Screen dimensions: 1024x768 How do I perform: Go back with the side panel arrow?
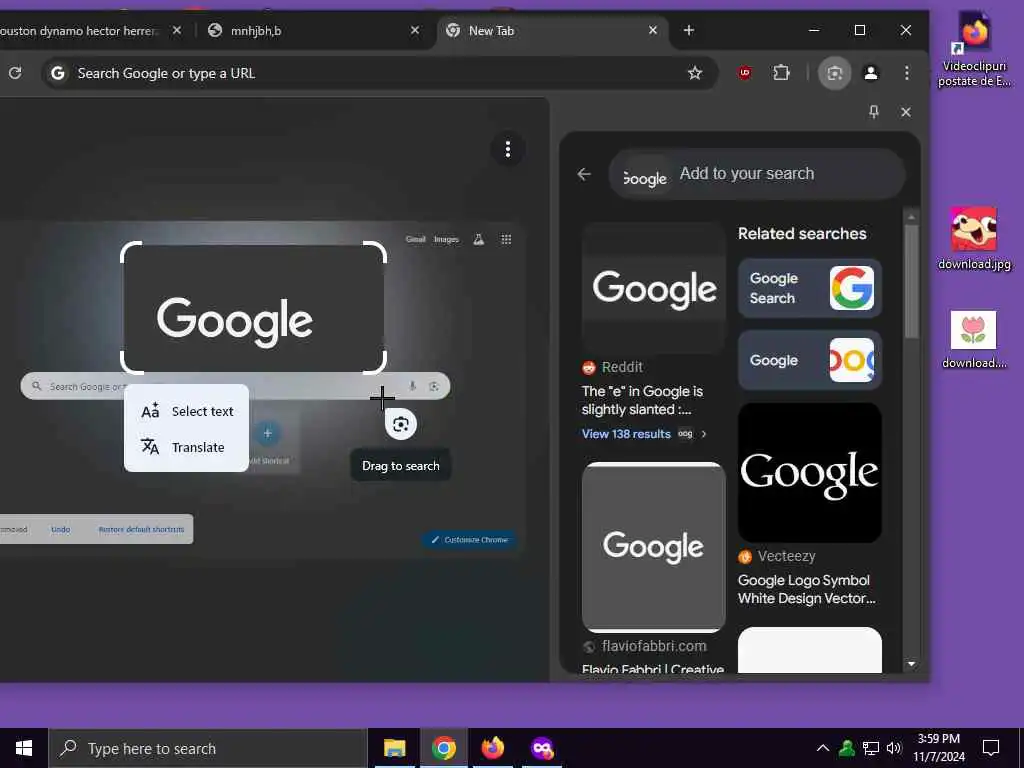(584, 174)
